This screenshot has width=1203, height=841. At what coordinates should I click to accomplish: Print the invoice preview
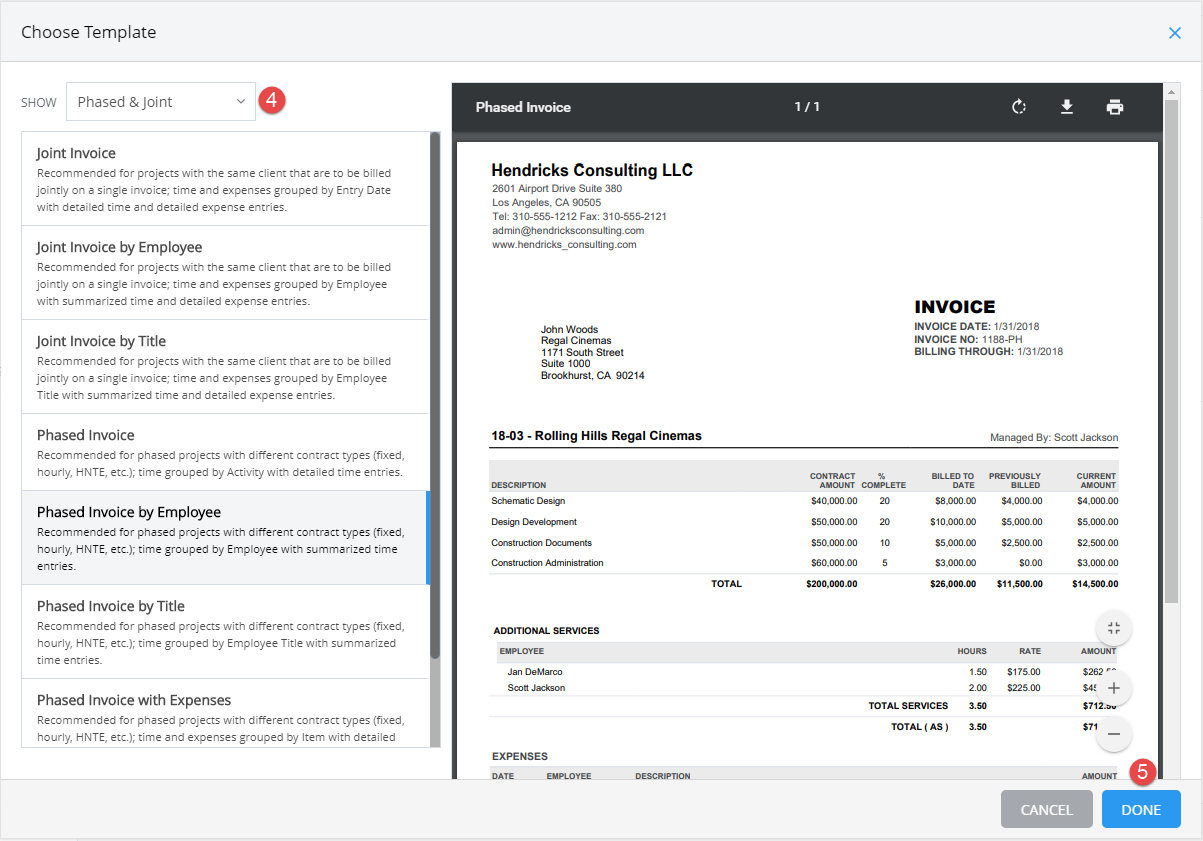pos(1115,107)
